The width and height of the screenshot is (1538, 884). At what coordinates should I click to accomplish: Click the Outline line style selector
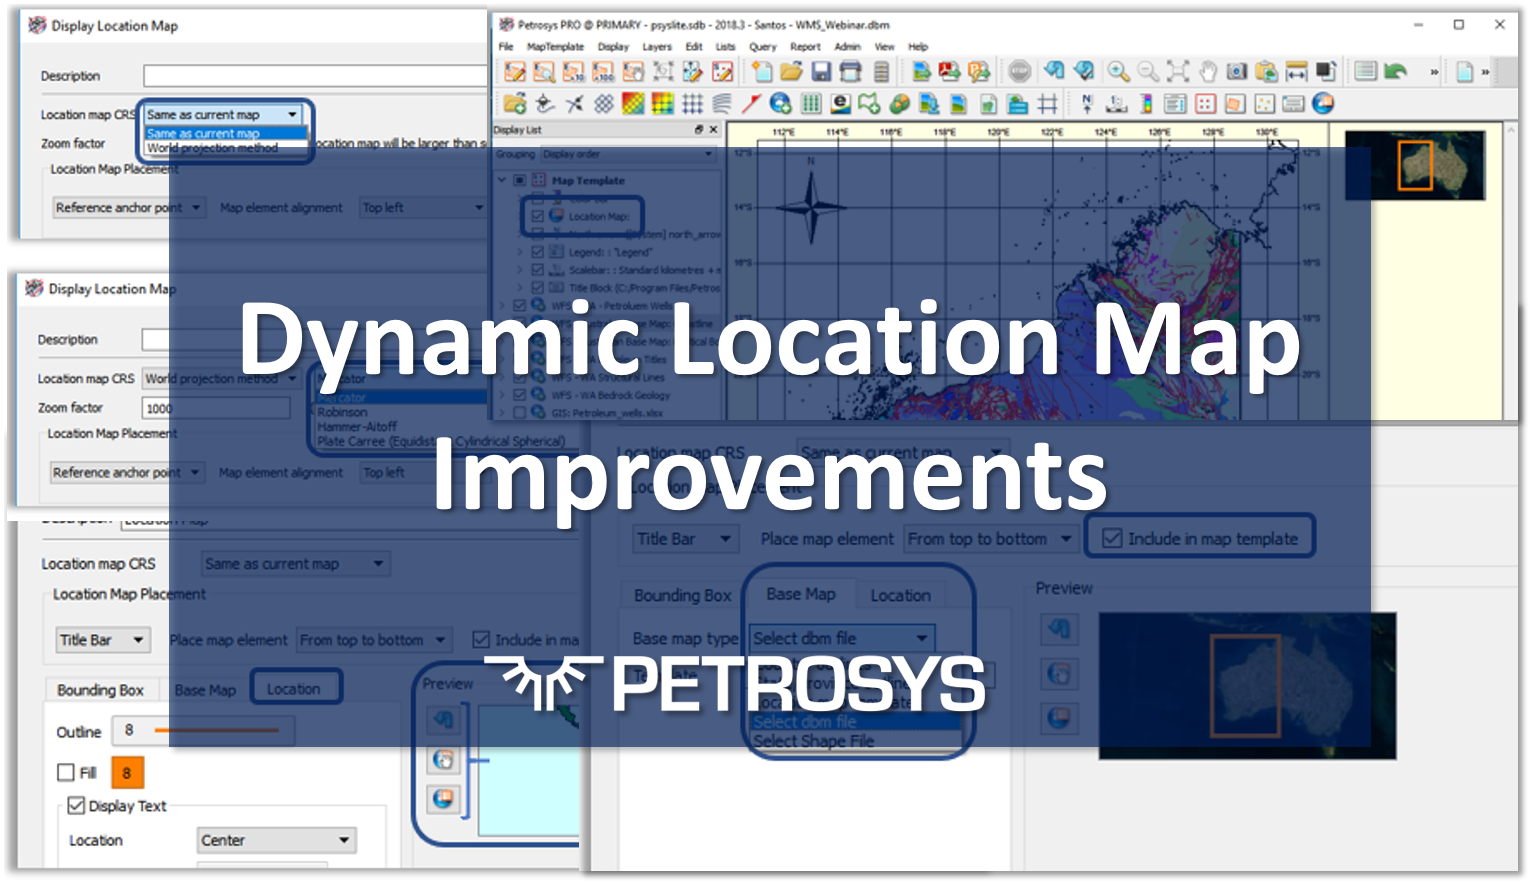(x=203, y=731)
